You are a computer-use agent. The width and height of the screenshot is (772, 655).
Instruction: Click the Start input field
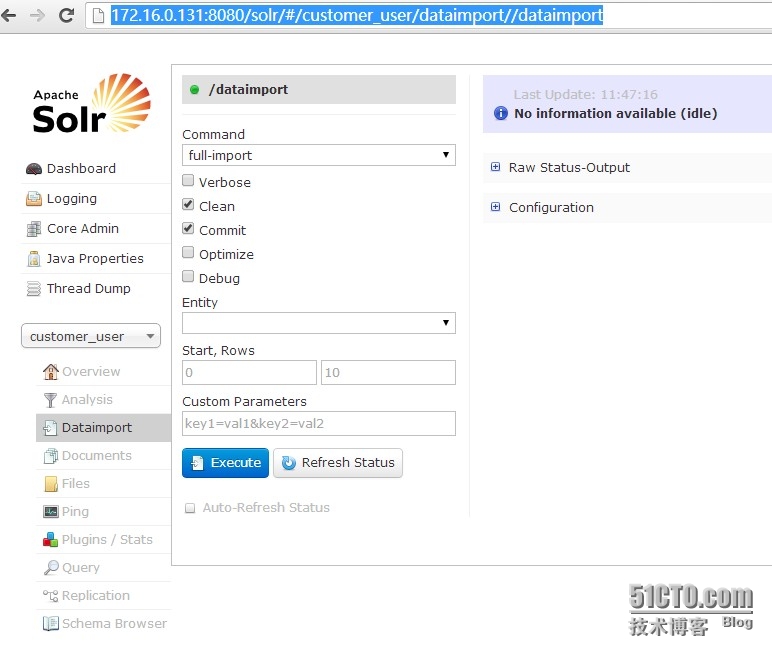(249, 372)
